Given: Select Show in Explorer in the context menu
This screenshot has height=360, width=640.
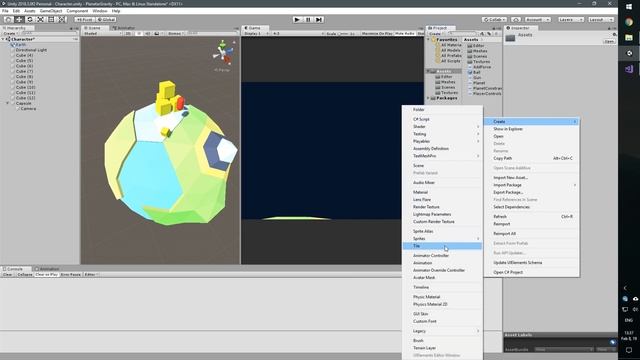Looking at the screenshot, I should pos(531,129).
